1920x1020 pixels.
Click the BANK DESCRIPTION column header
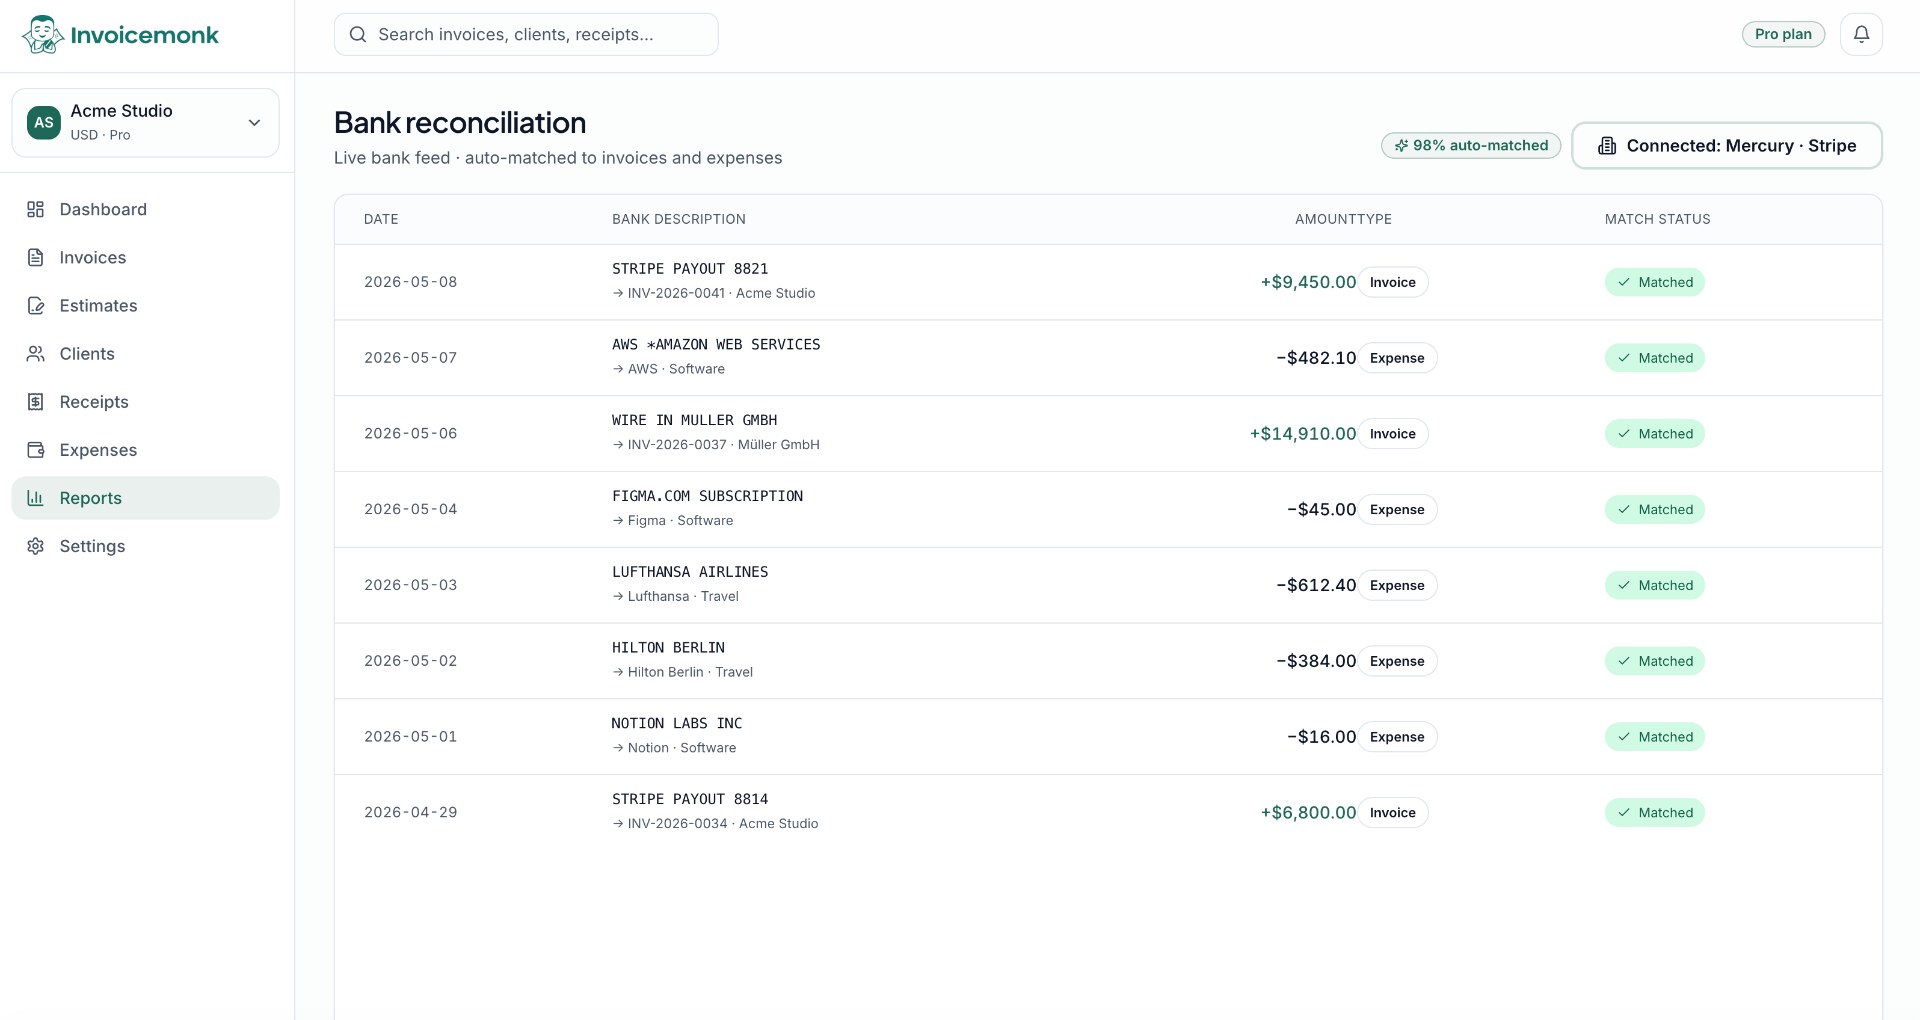point(679,219)
